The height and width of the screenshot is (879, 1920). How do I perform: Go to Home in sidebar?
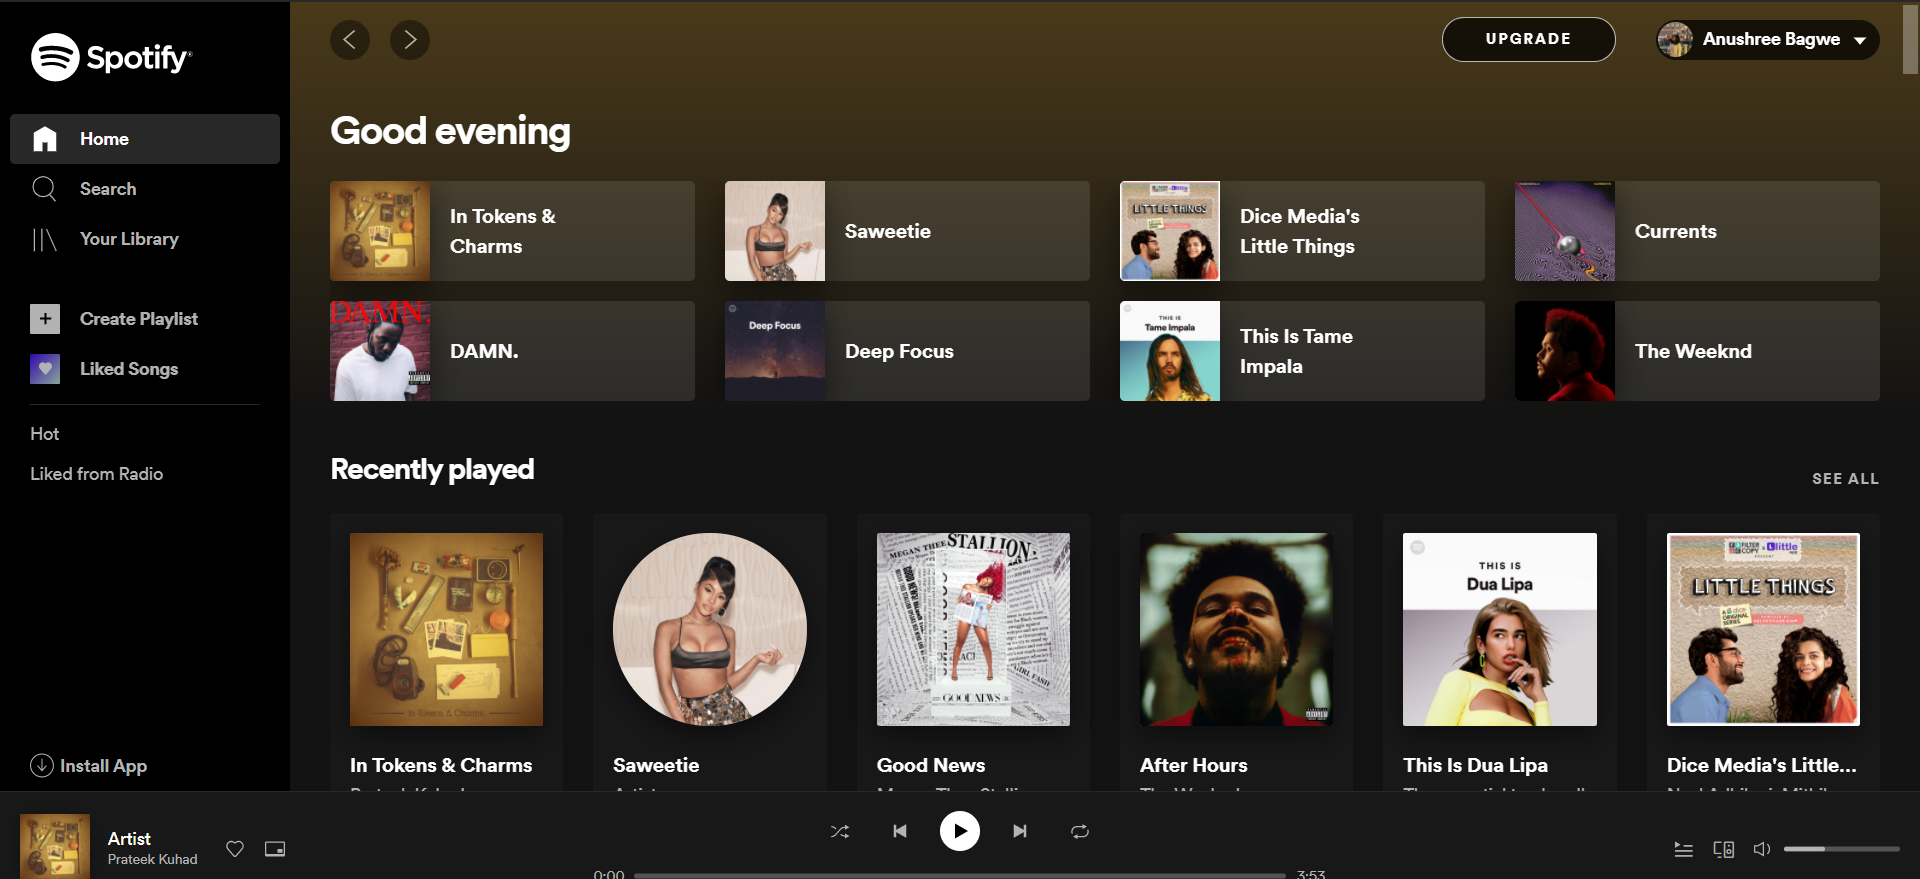pos(145,139)
